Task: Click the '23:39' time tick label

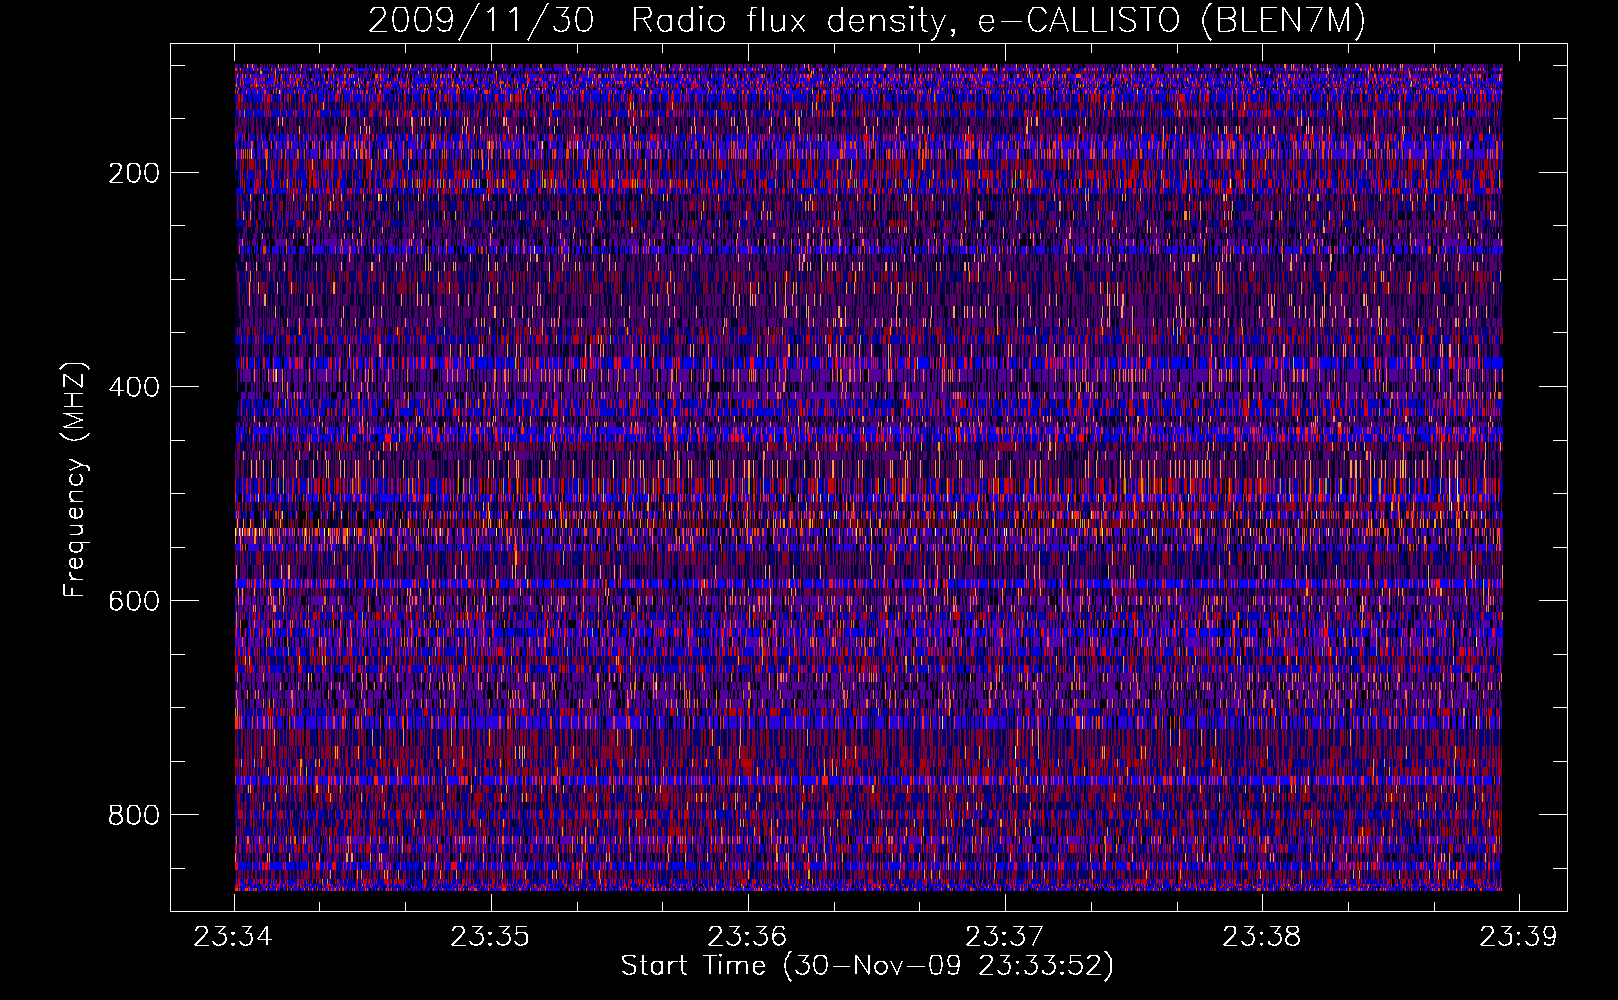Action: click(1519, 937)
